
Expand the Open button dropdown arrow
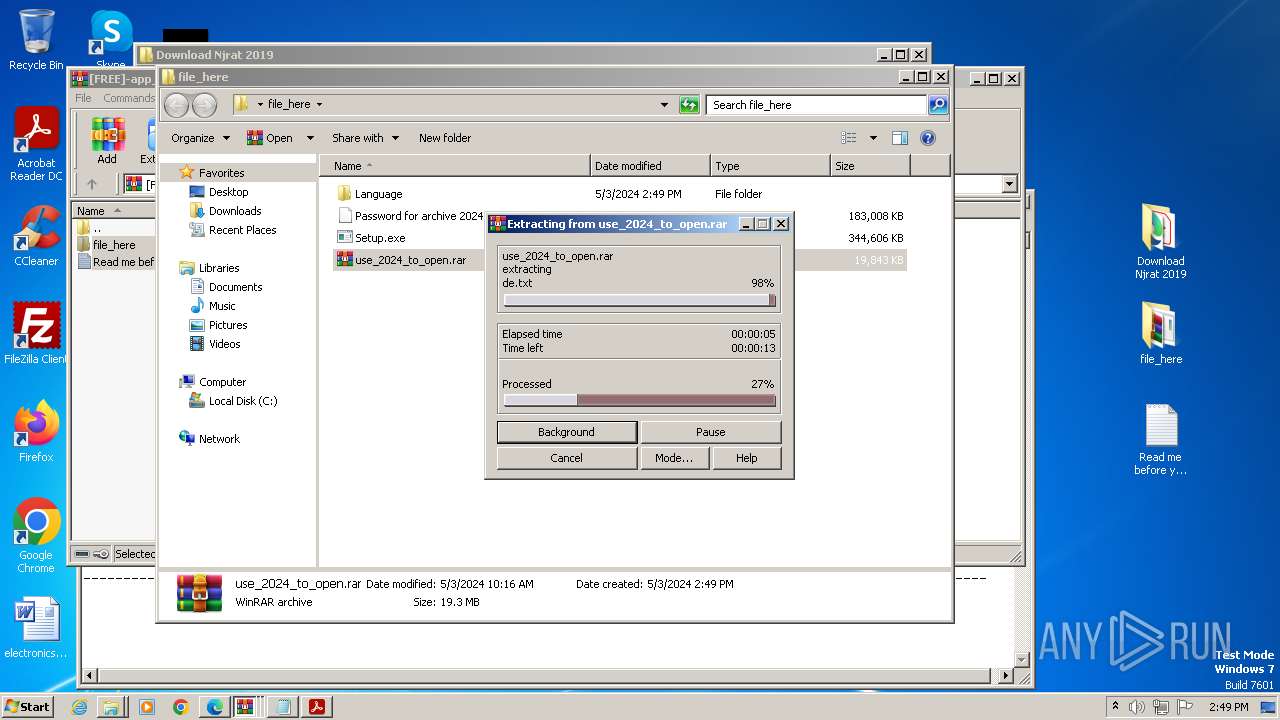(x=310, y=138)
